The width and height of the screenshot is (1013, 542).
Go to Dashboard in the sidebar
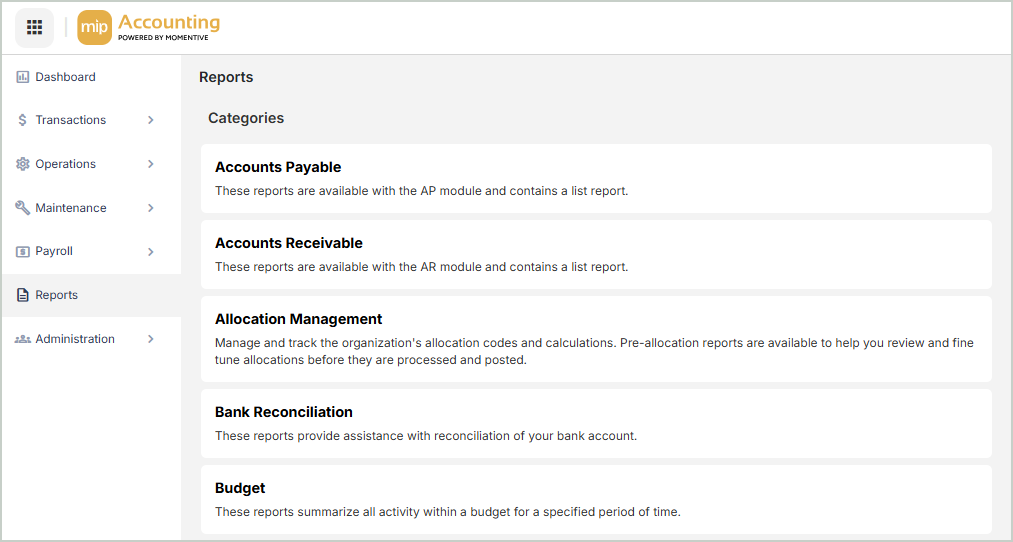[65, 77]
